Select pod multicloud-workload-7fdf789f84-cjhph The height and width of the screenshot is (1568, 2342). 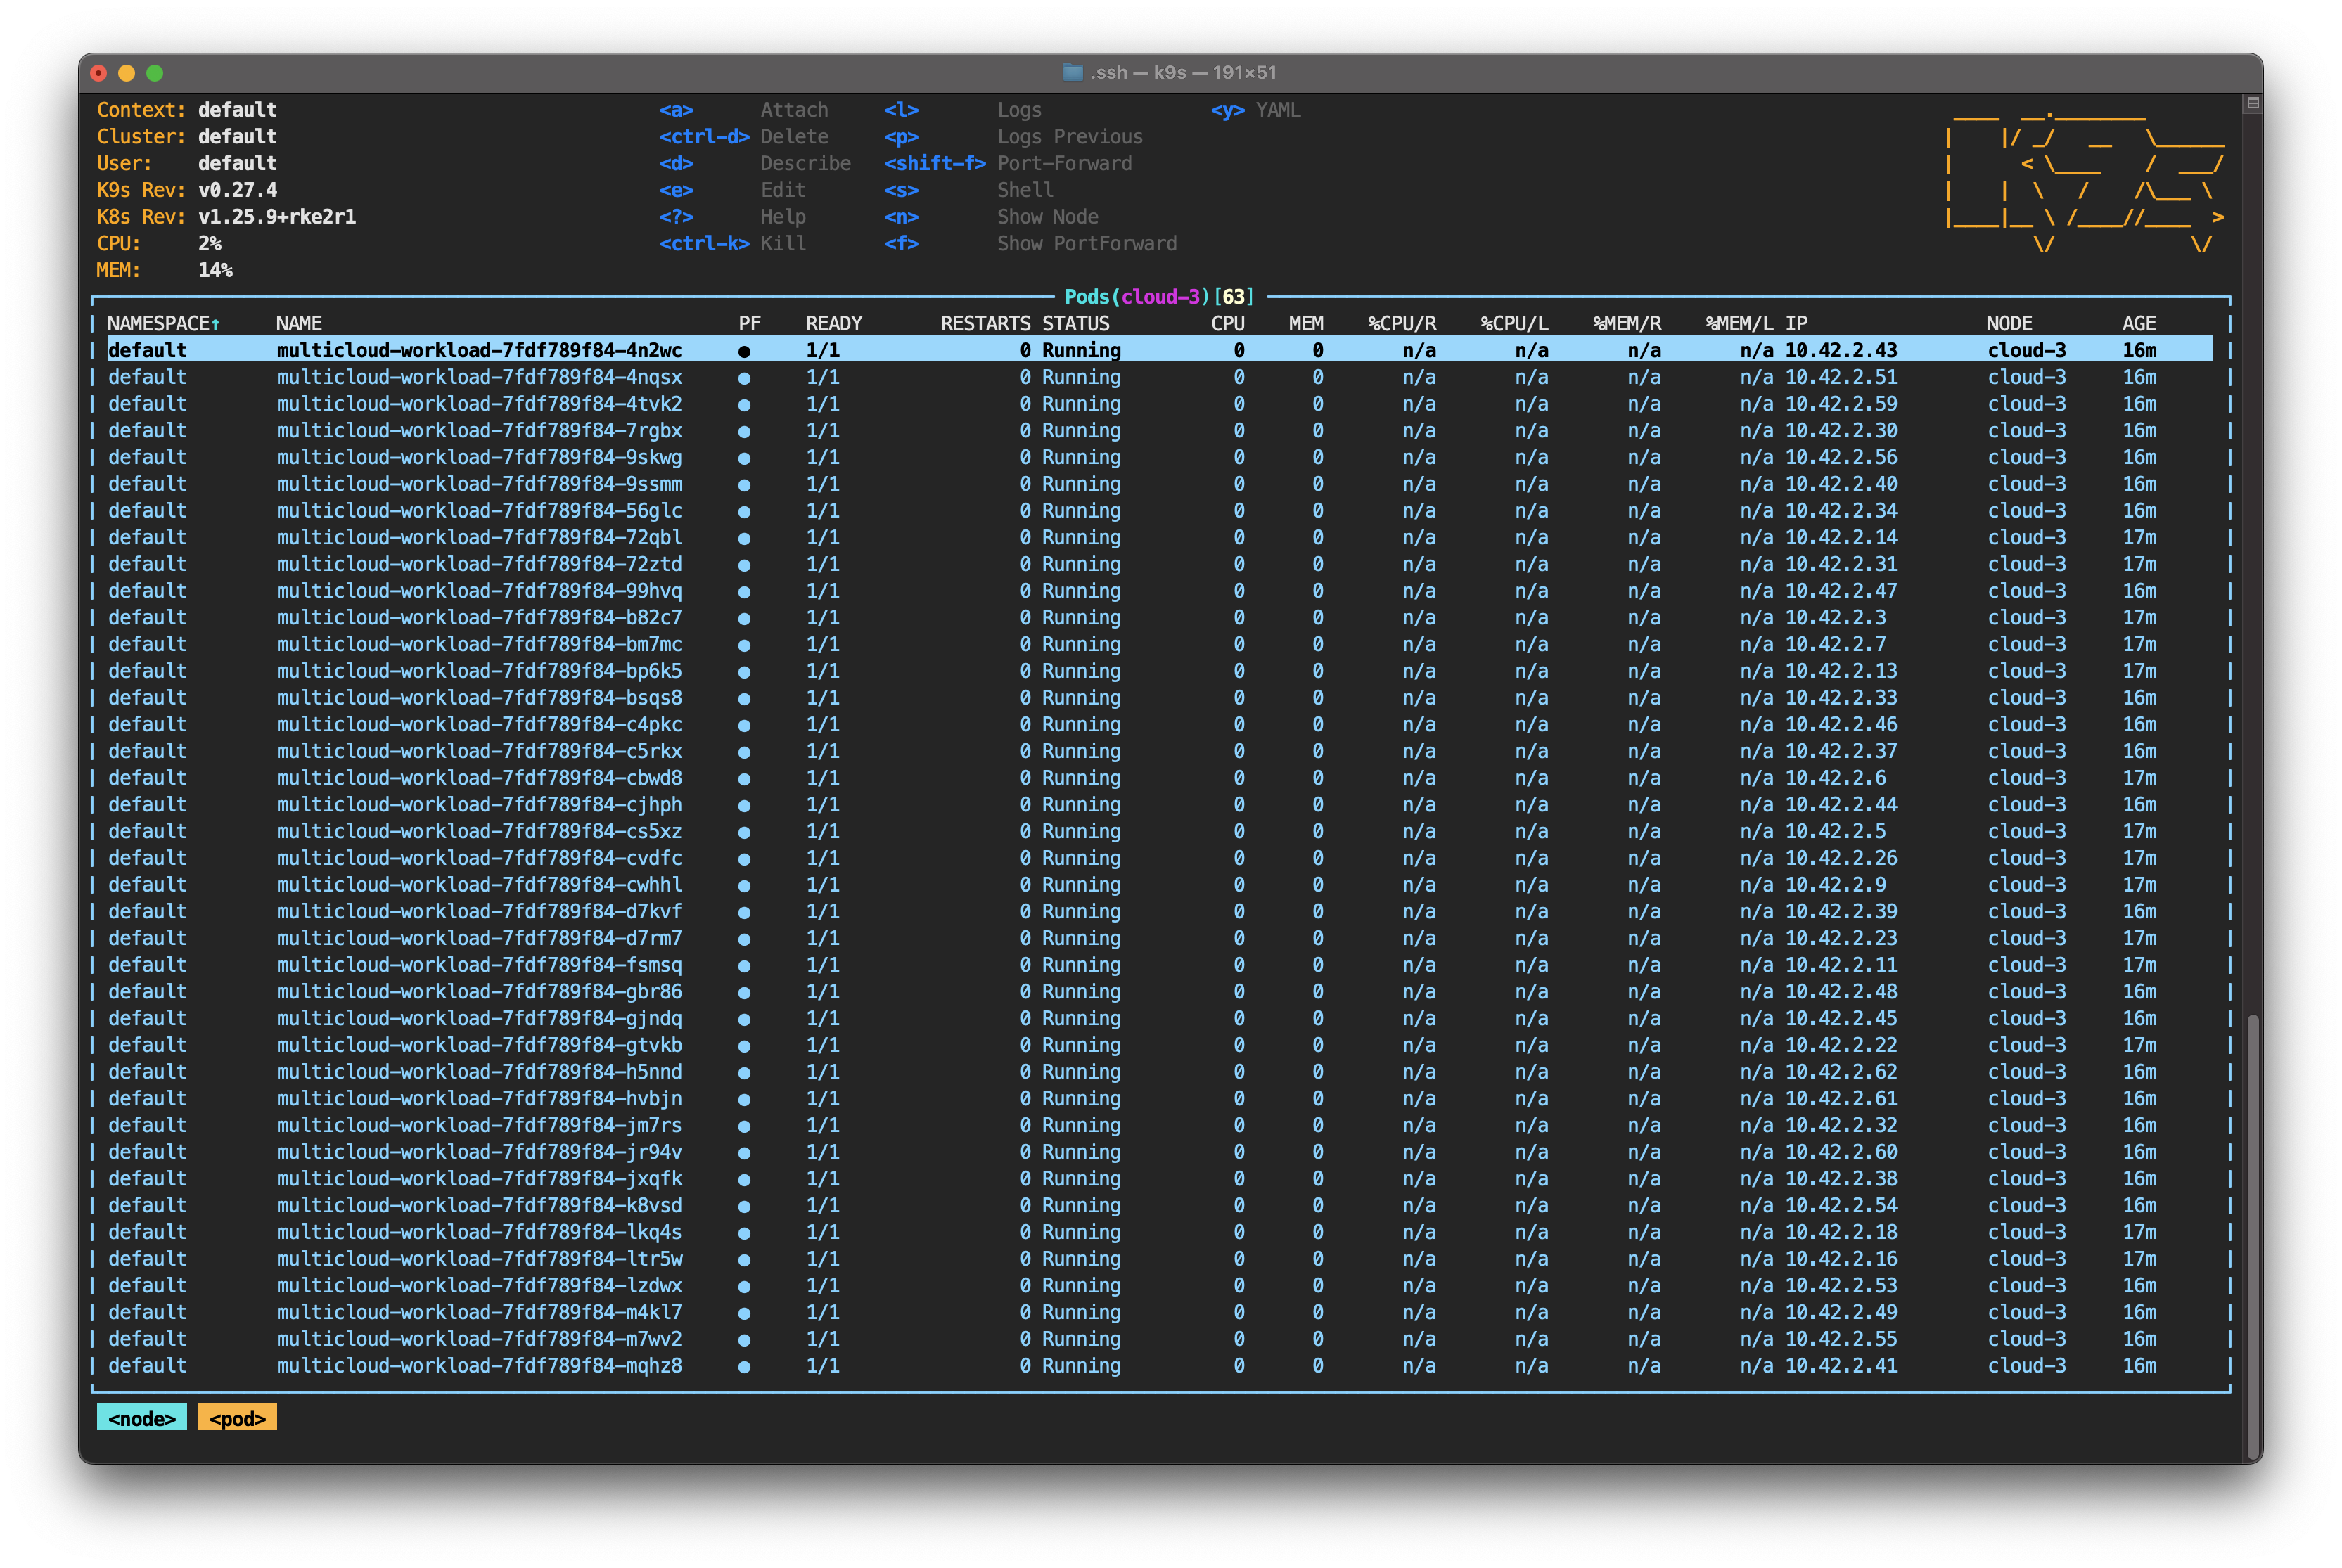tap(1160, 805)
